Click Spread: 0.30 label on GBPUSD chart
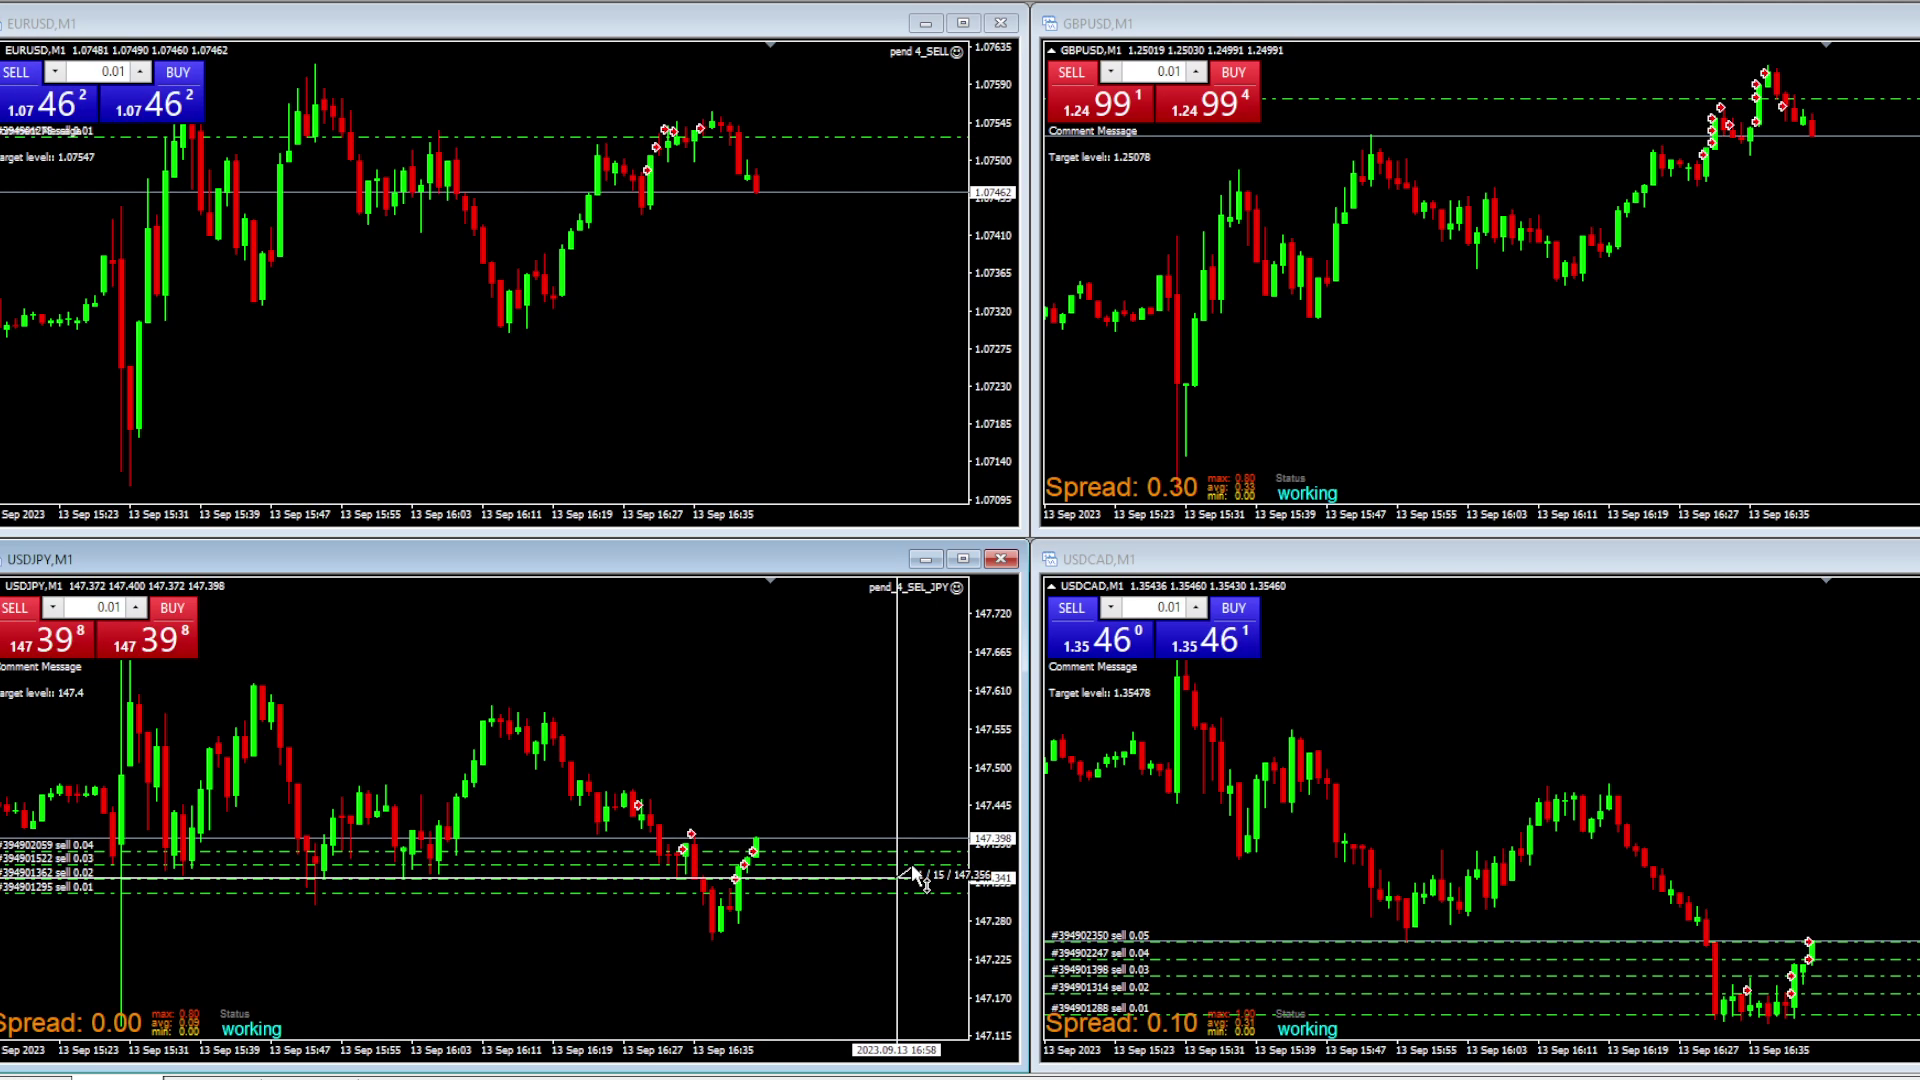The width and height of the screenshot is (1920, 1080). point(1121,488)
